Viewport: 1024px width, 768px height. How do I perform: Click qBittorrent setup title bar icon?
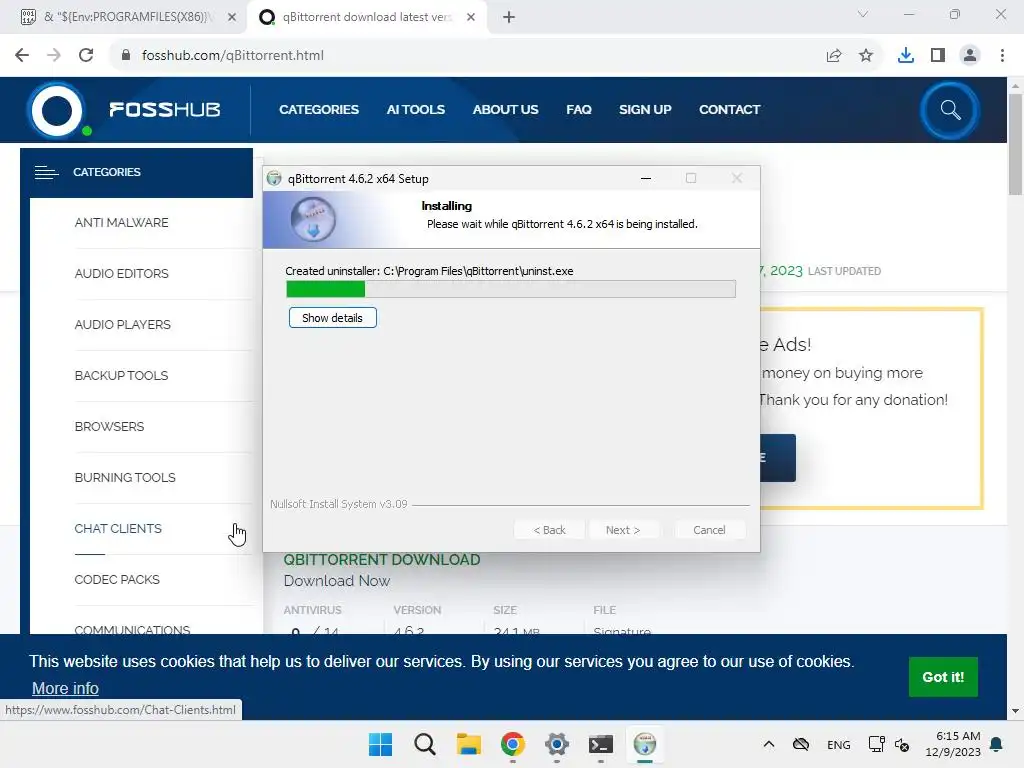tap(274, 178)
